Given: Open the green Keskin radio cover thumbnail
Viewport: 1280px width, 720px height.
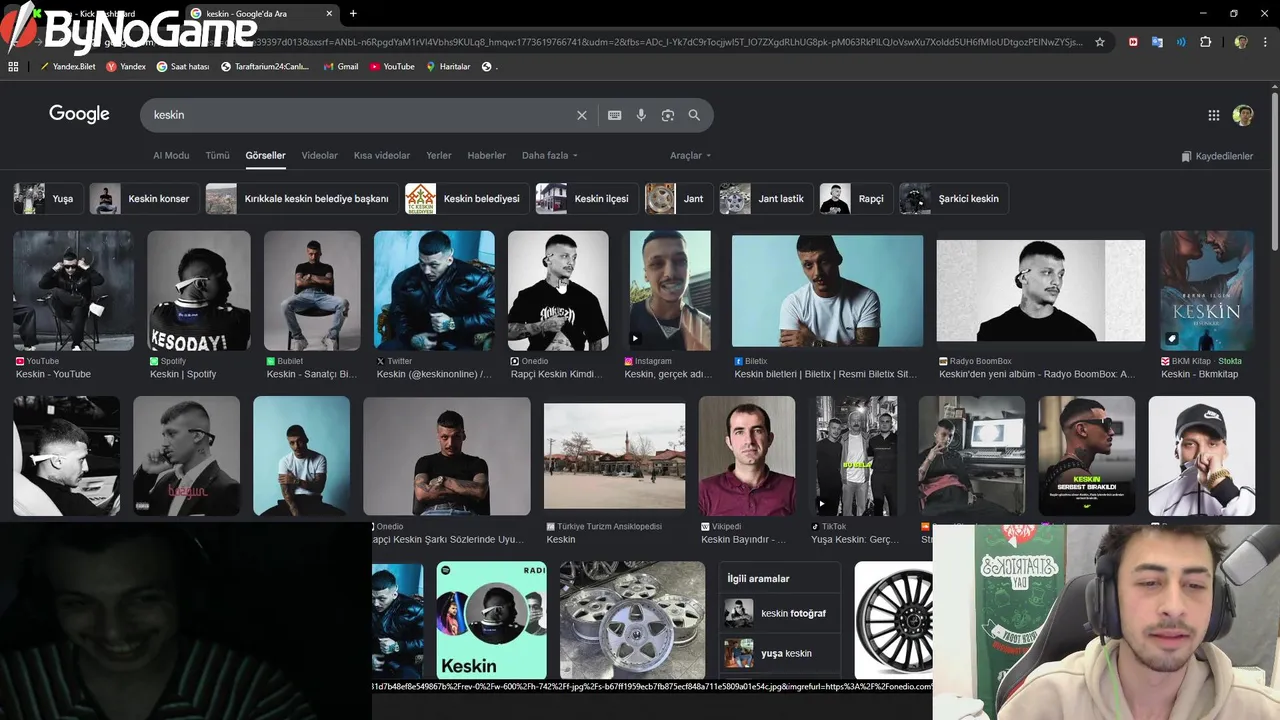Looking at the screenshot, I should click(492, 620).
